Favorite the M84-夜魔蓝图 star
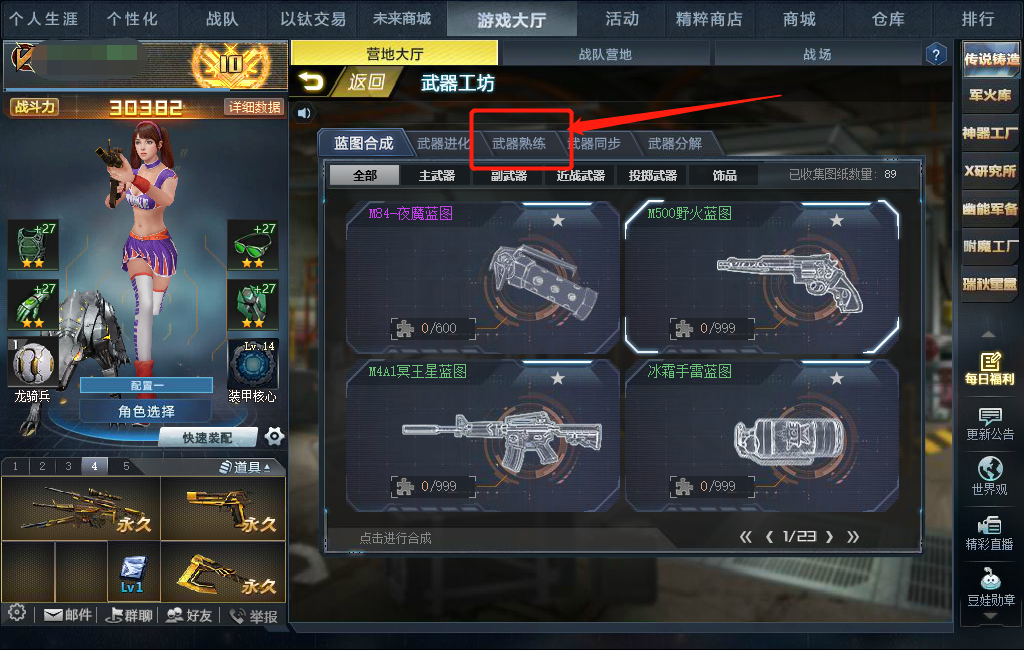1024x650 pixels. (557, 221)
